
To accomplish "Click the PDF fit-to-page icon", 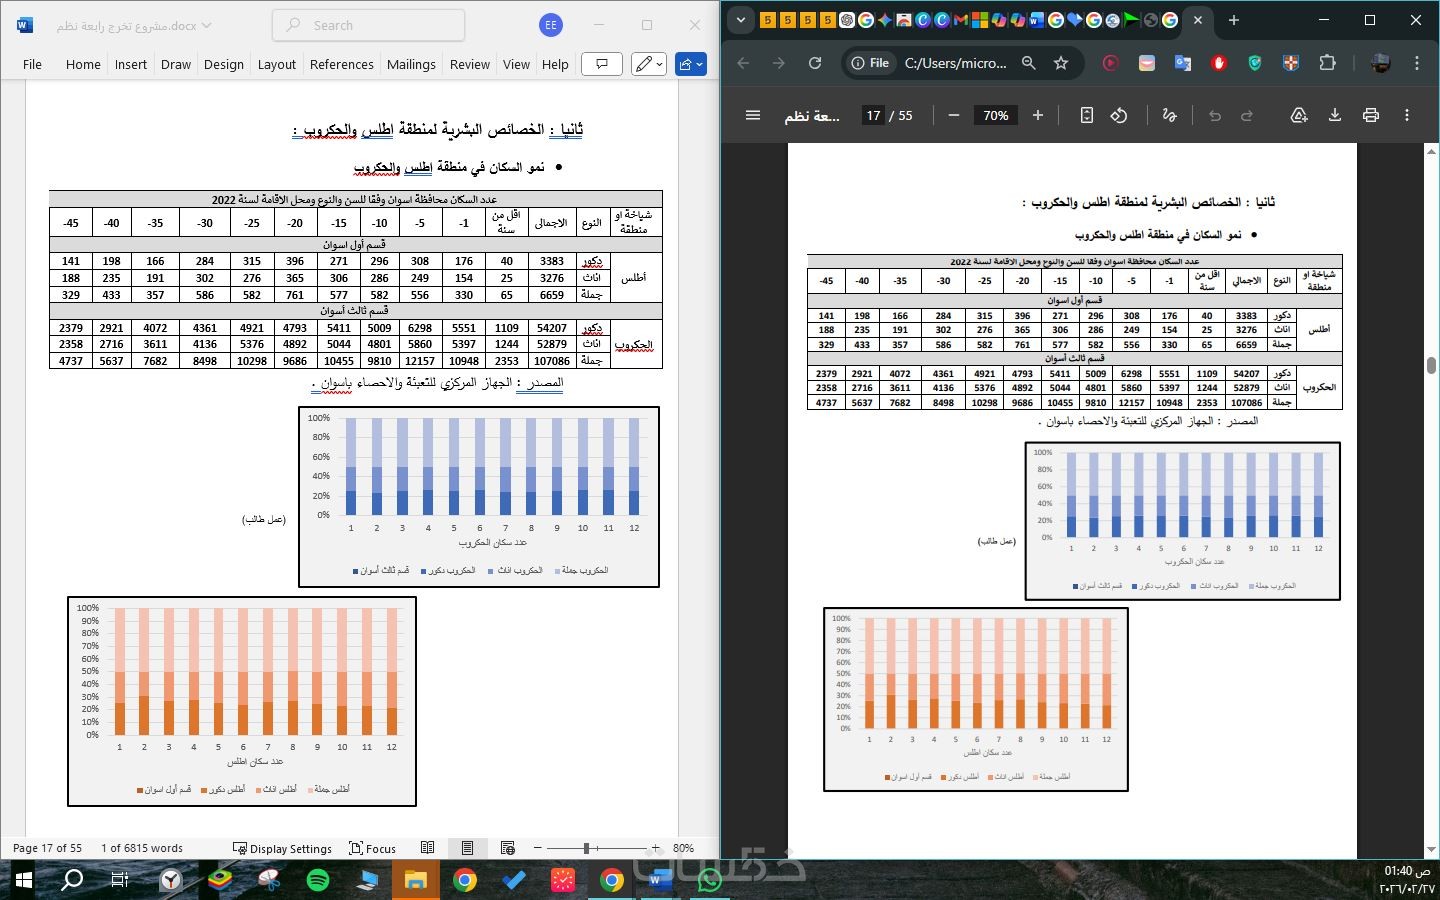I will pyautogui.click(x=1087, y=115).
